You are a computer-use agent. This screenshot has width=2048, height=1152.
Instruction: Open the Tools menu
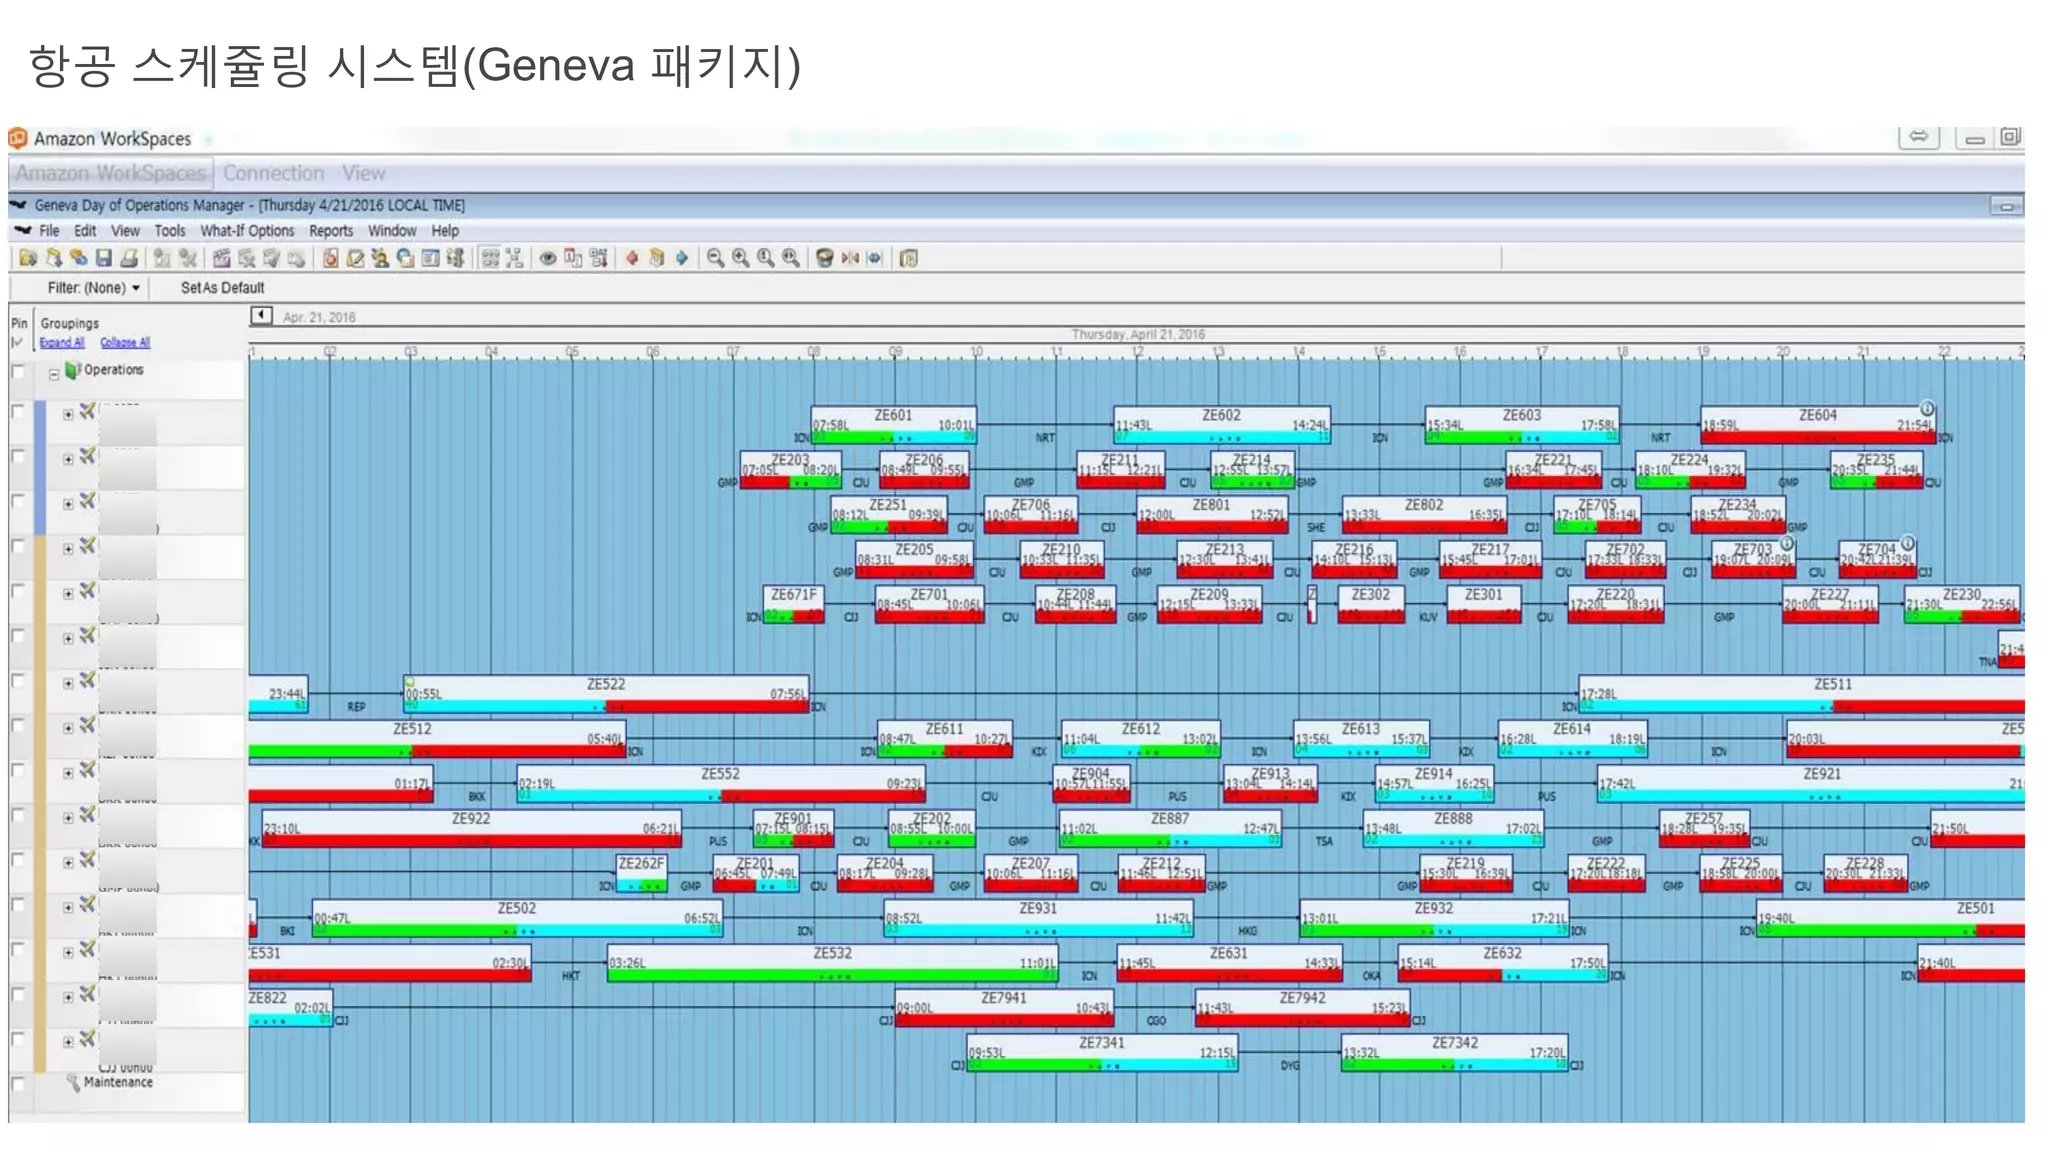coord(170,231)
